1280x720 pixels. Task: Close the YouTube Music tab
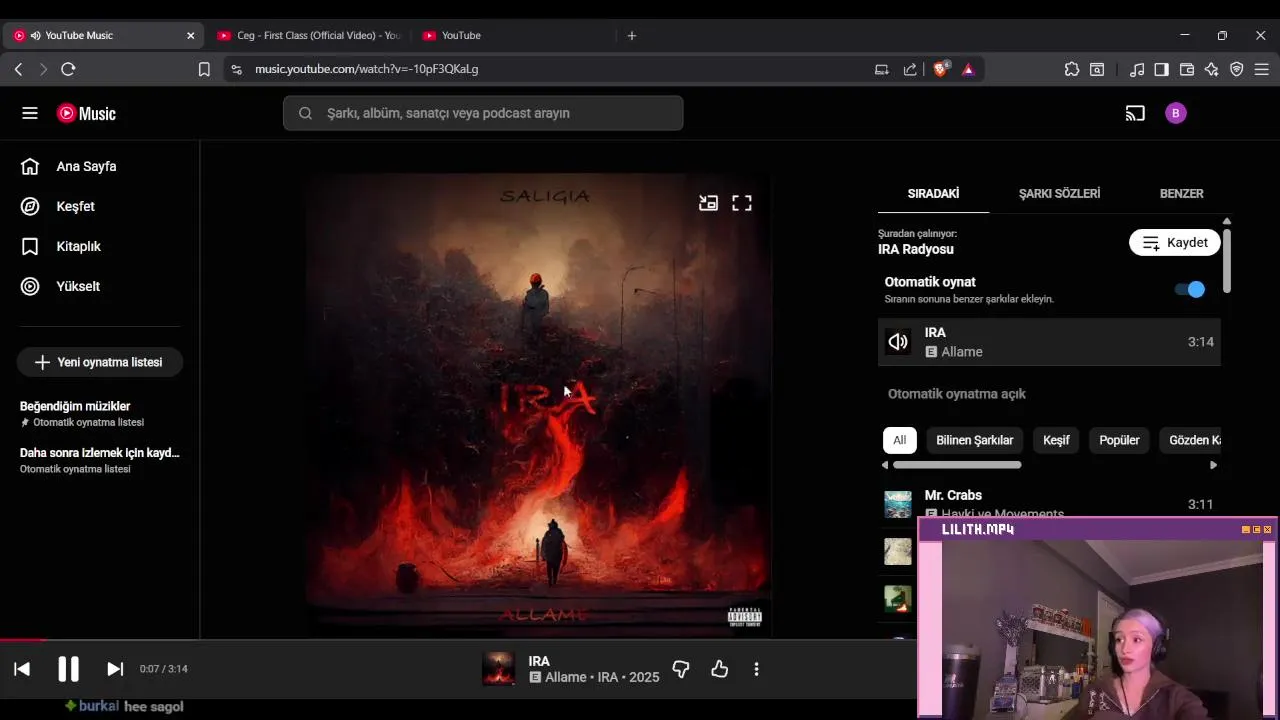(191, 35)
